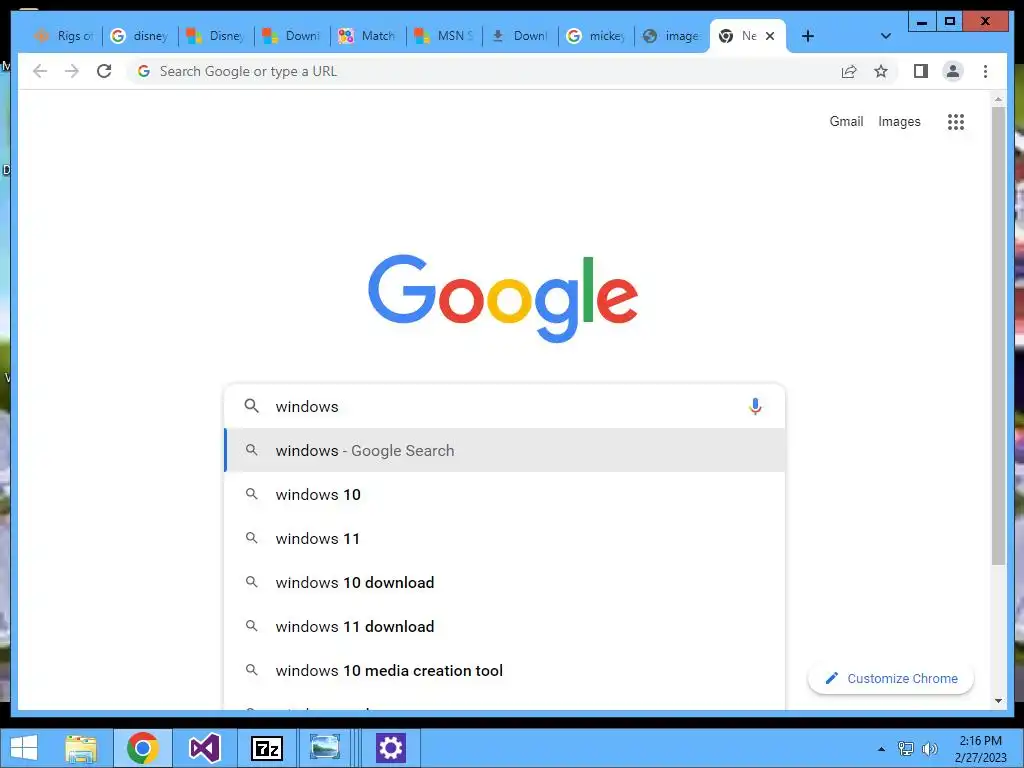Screen dimensions: 1024x768
Task: Show hidden system tray icons
Action: [881, 749]
